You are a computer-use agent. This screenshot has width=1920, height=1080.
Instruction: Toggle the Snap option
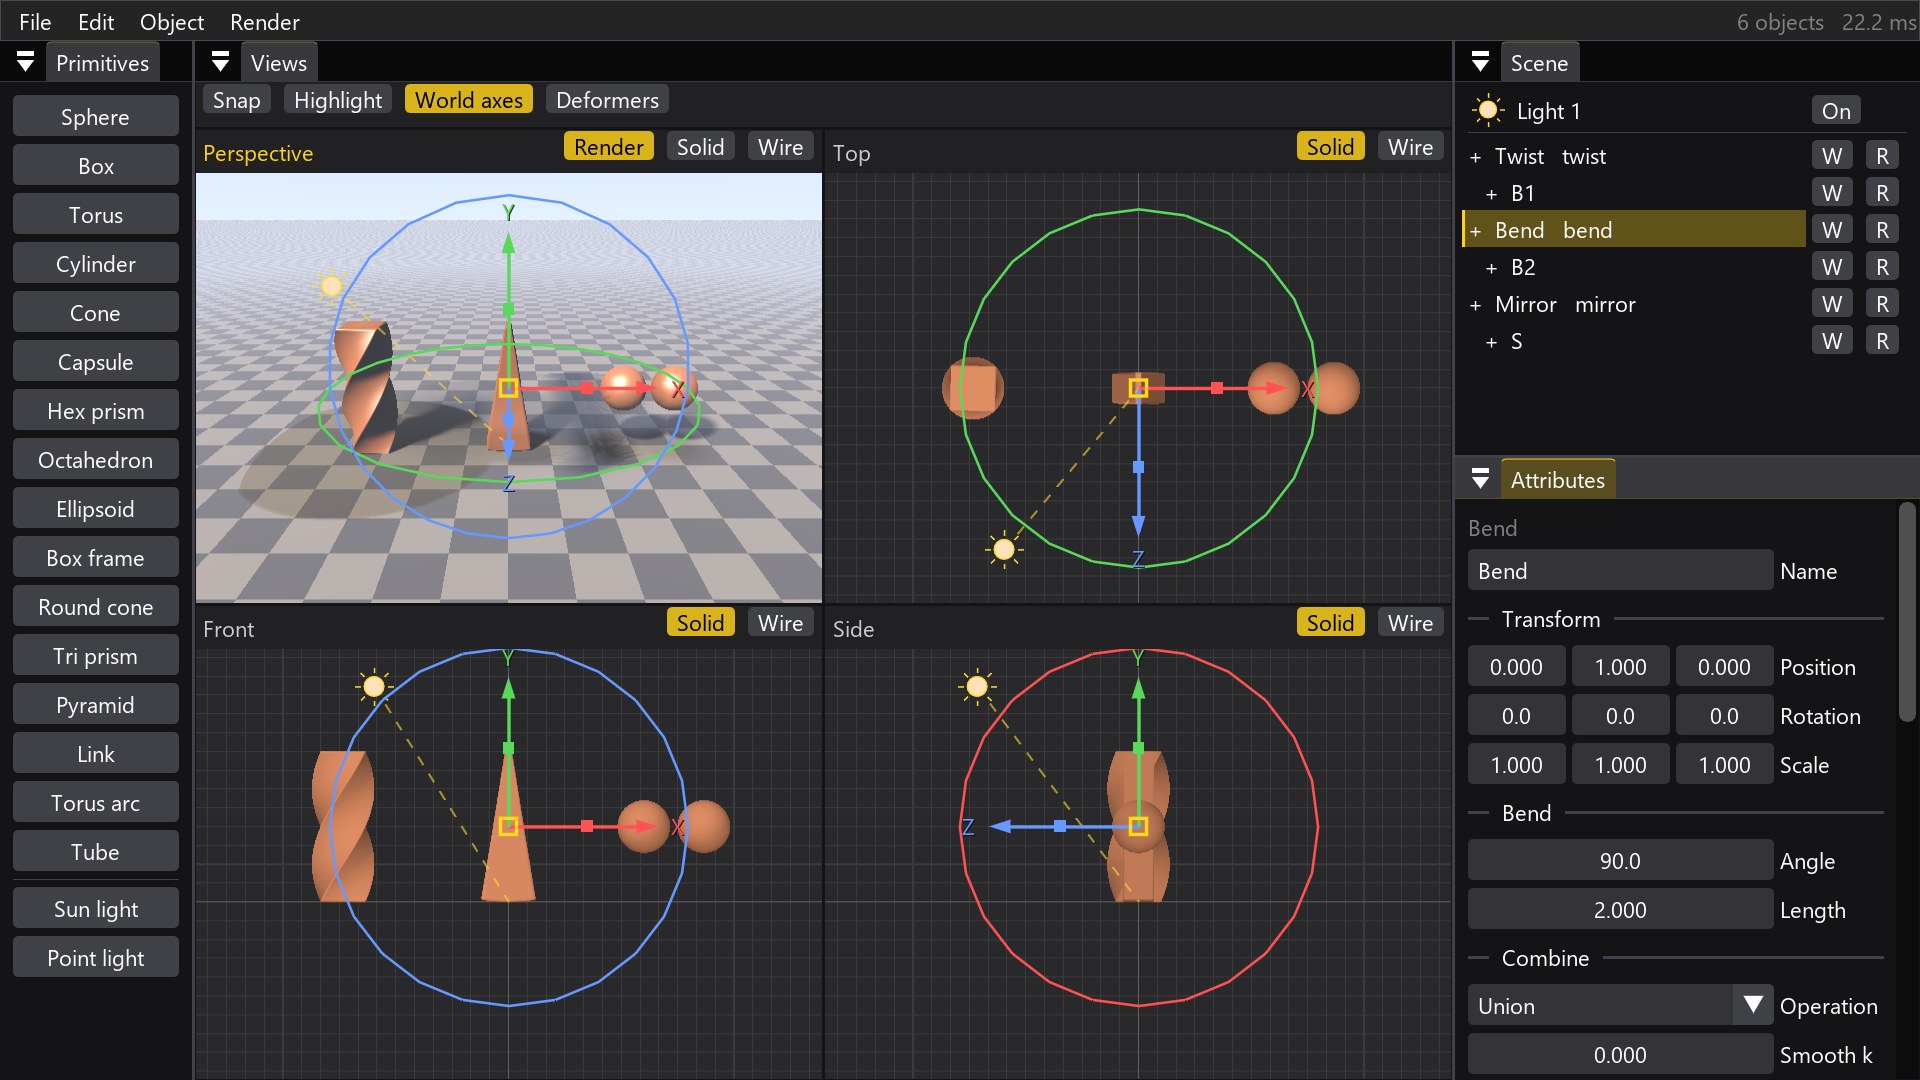point(237,100)
